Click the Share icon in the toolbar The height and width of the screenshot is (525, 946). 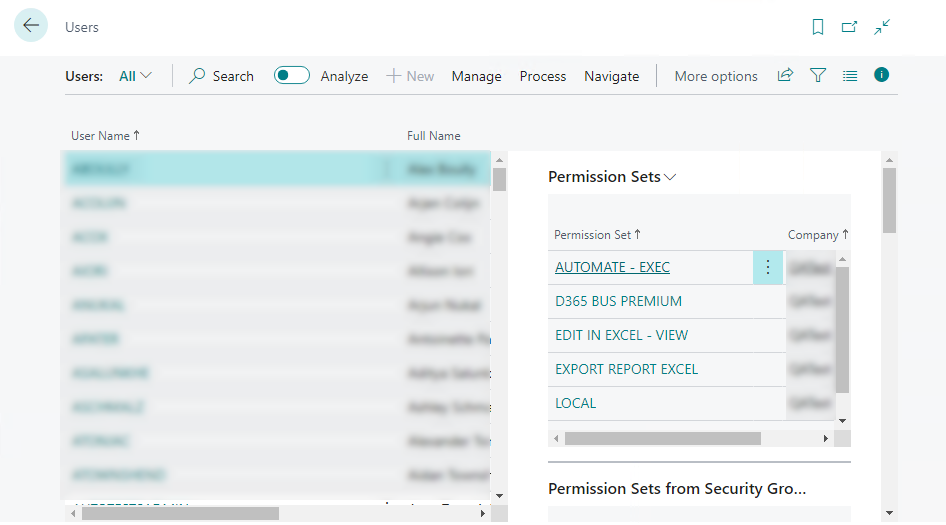click(x=785, y=75)
